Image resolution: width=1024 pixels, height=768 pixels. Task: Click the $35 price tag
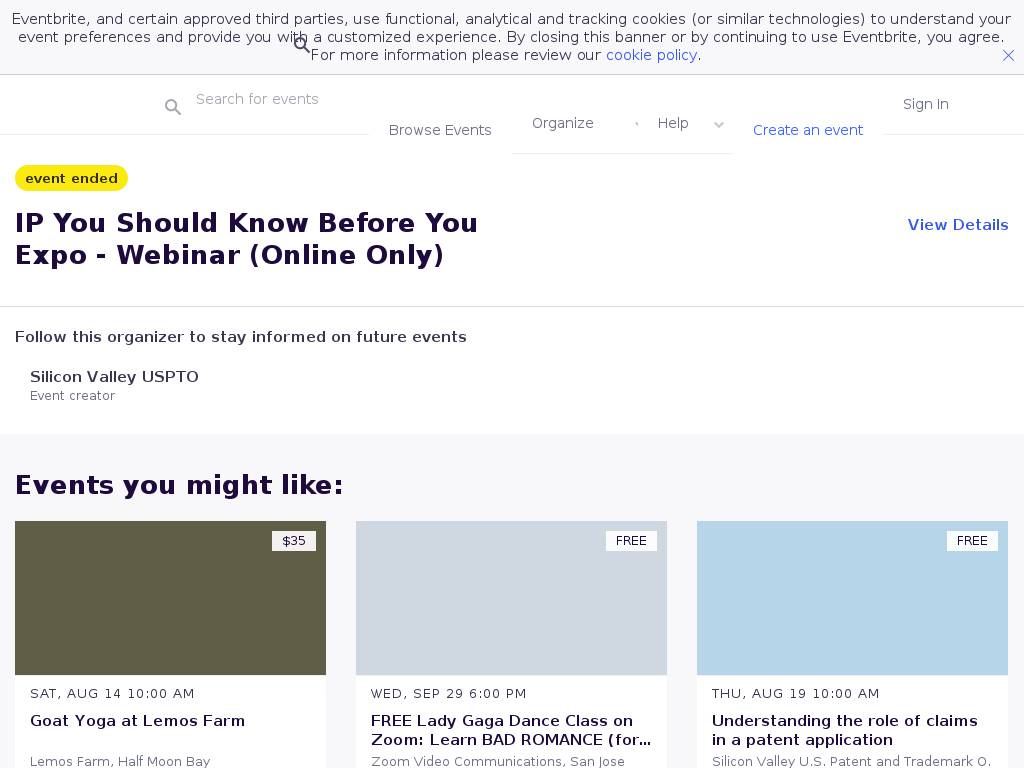294,541
